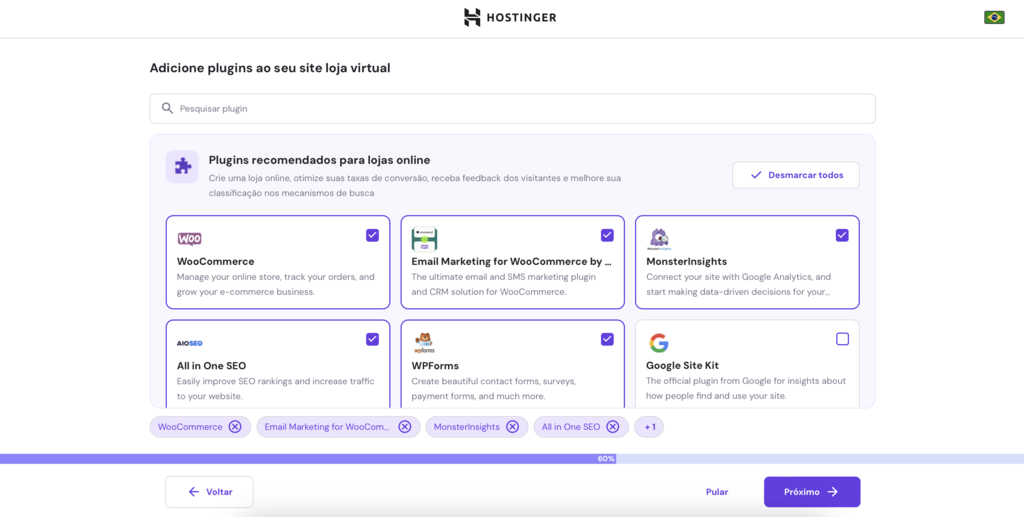
Task: Check the Google Site Kit checkbox
Action: coord(842,339)
